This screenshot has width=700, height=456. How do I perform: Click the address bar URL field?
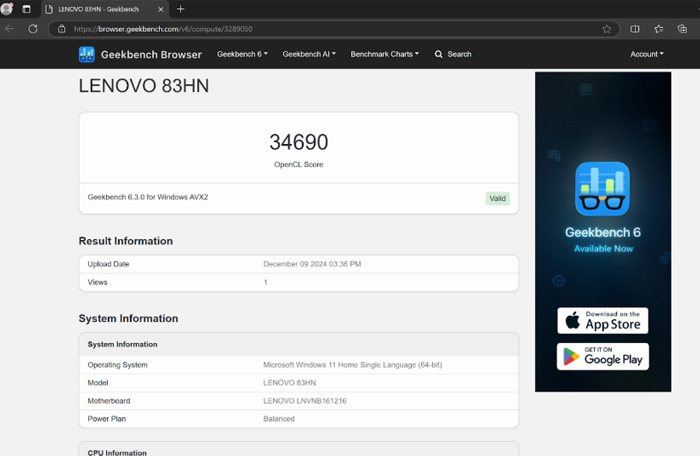click(335, 29)
